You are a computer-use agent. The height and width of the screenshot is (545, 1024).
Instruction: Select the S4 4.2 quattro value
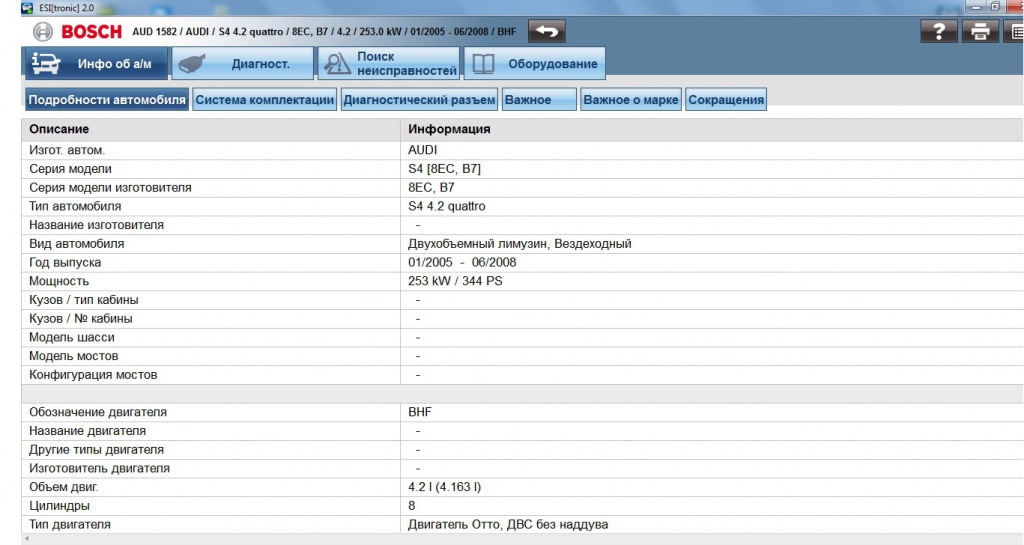pyautogui.click(x=447, y=206)
